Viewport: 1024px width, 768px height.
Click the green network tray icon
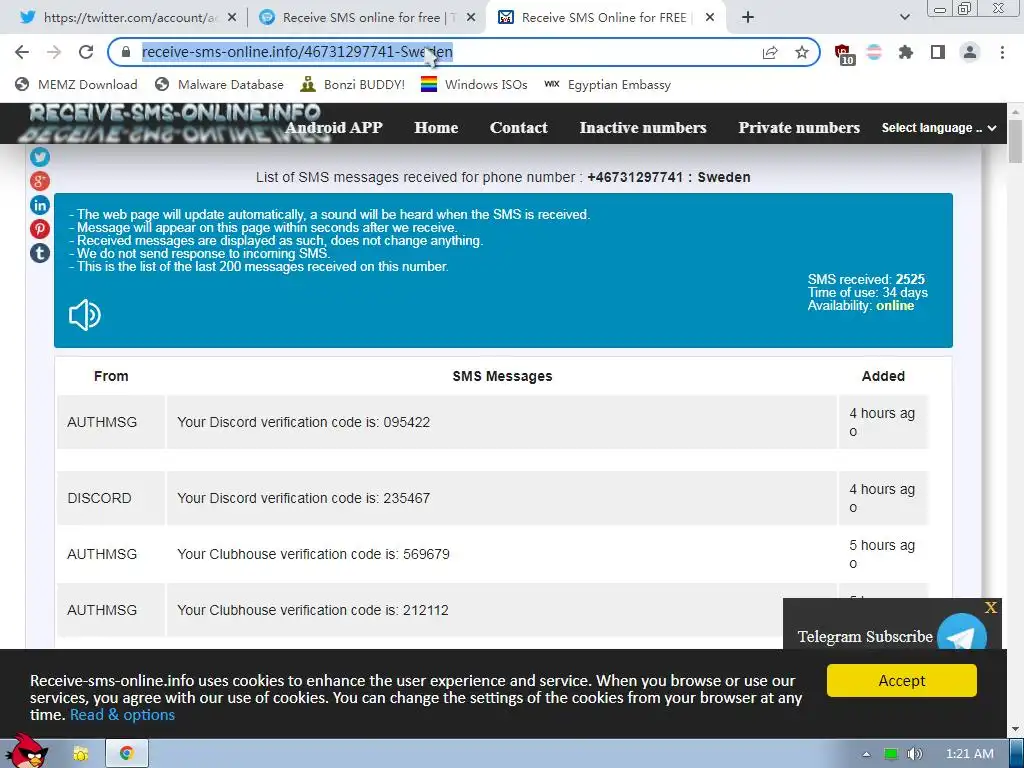pyautogui.click(x=891, y=754)
